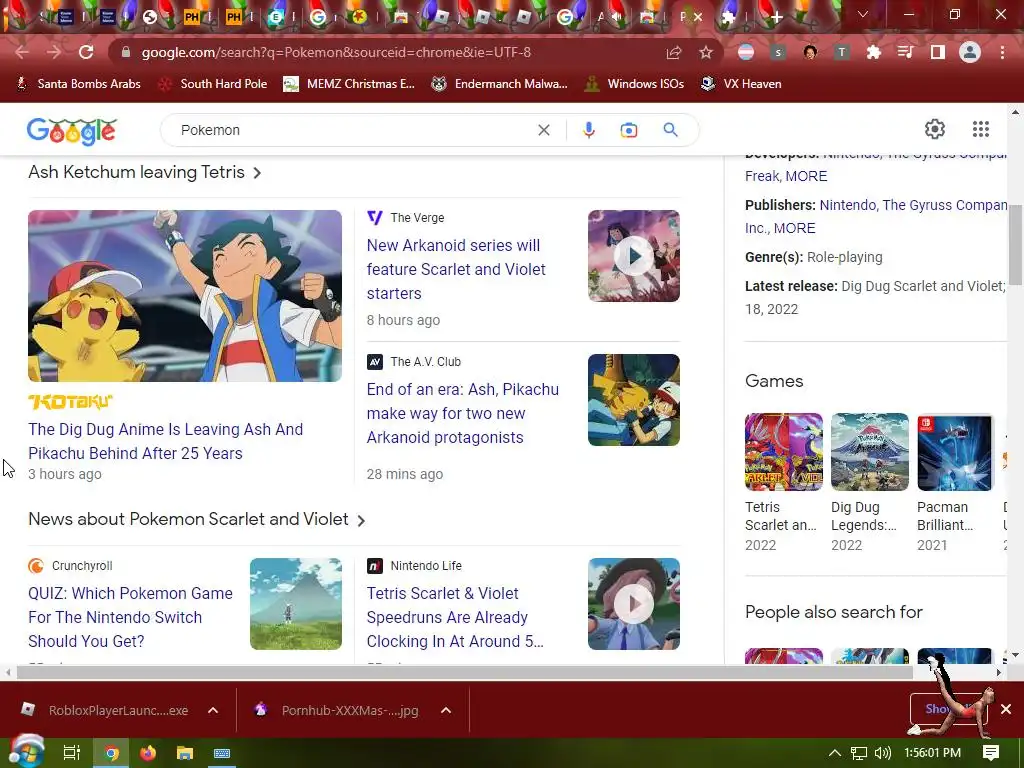This screenshot has height=768, width=1024.
Task: Open the South Hard Pole bookmark
Action: [213, 84]
